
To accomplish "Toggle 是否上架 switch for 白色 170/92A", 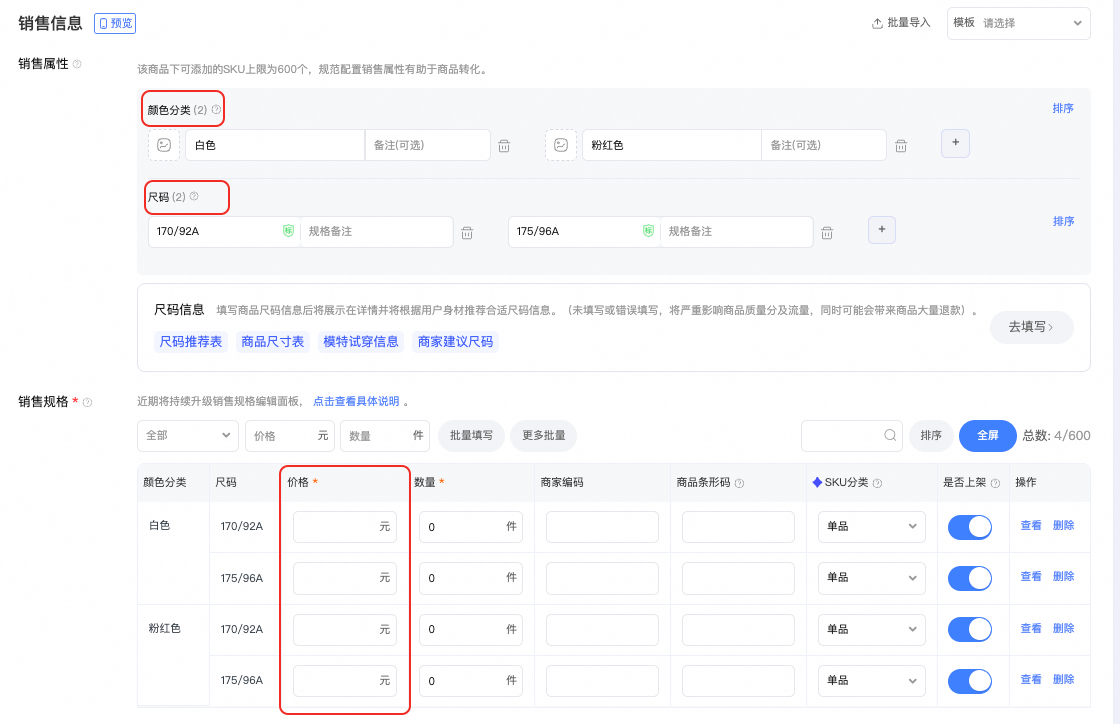I will (970, 527).
